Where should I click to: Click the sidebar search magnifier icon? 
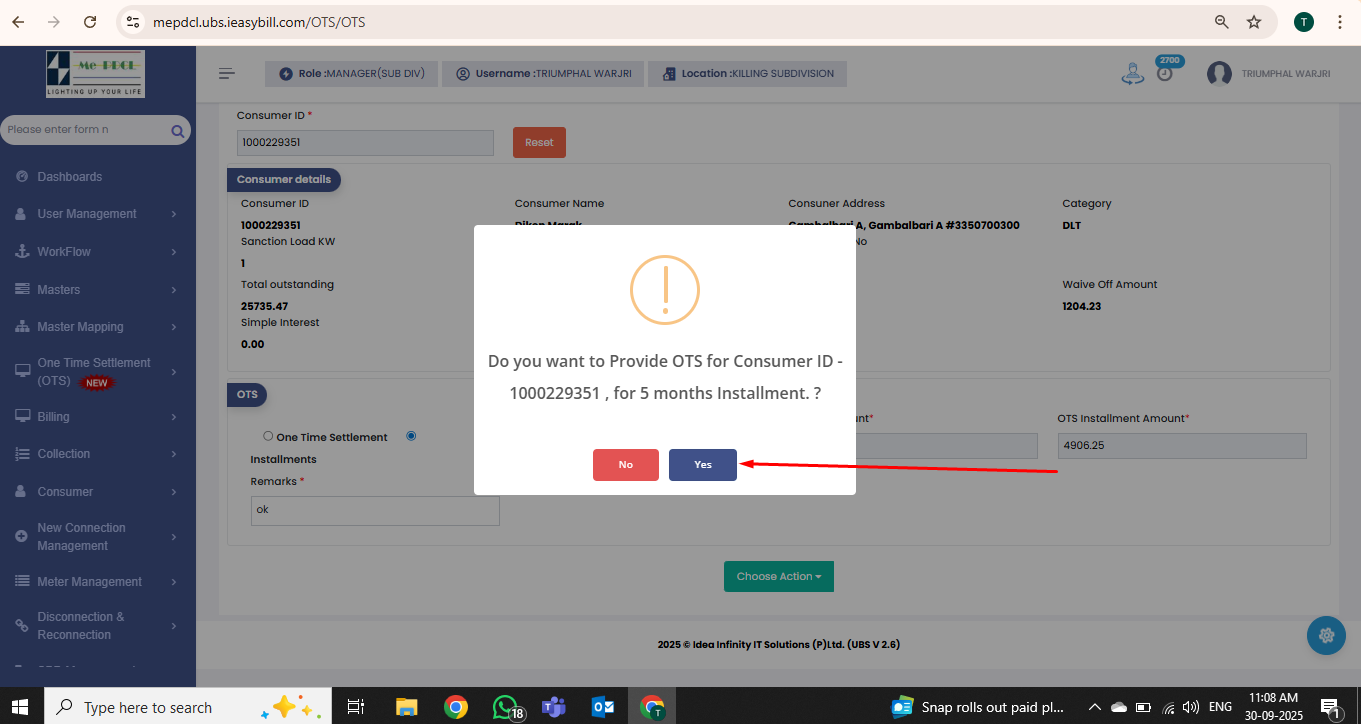(178, 131)
